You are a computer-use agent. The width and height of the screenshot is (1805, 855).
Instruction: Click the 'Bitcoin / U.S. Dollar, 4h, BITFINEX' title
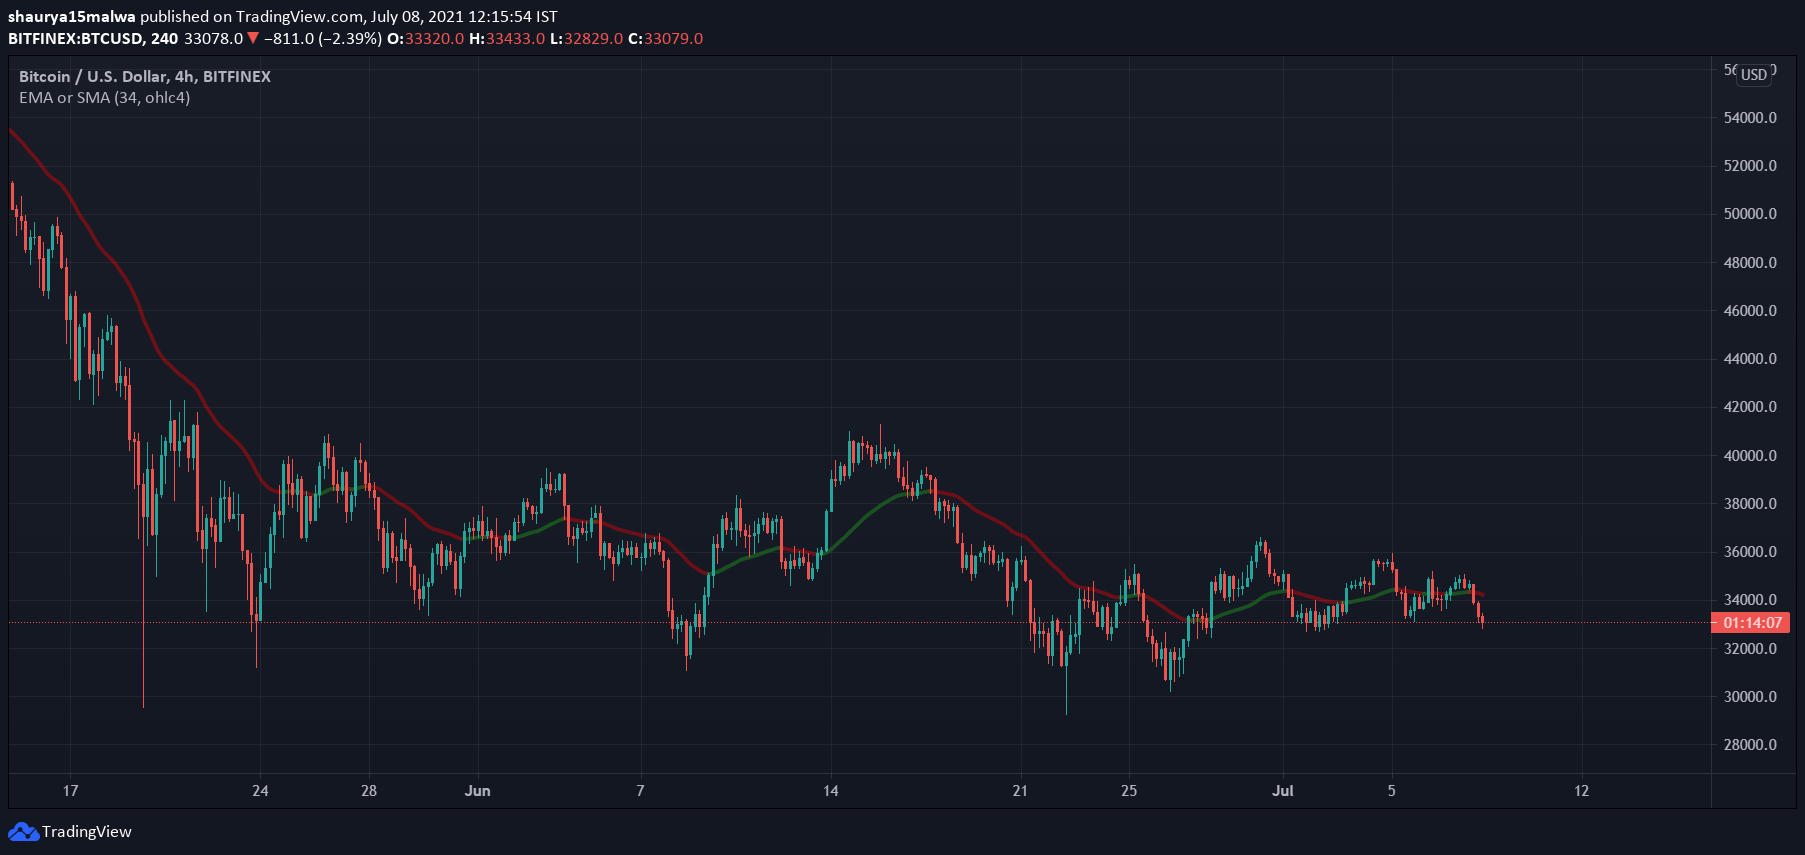pos(145,76)
